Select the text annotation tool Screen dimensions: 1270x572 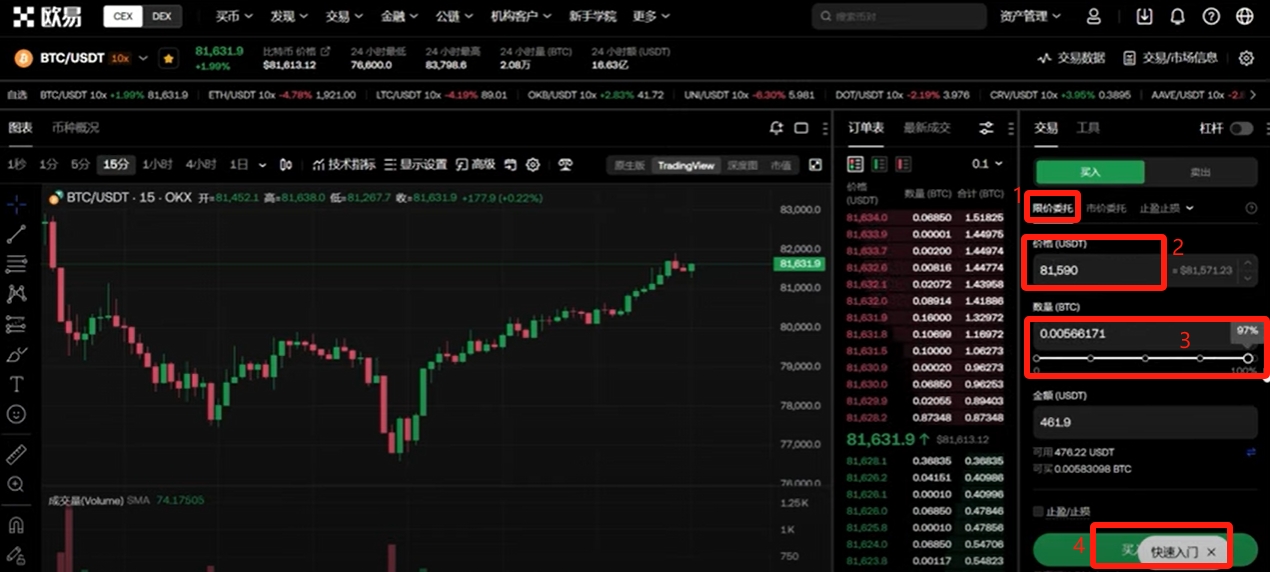coord(16,384)
